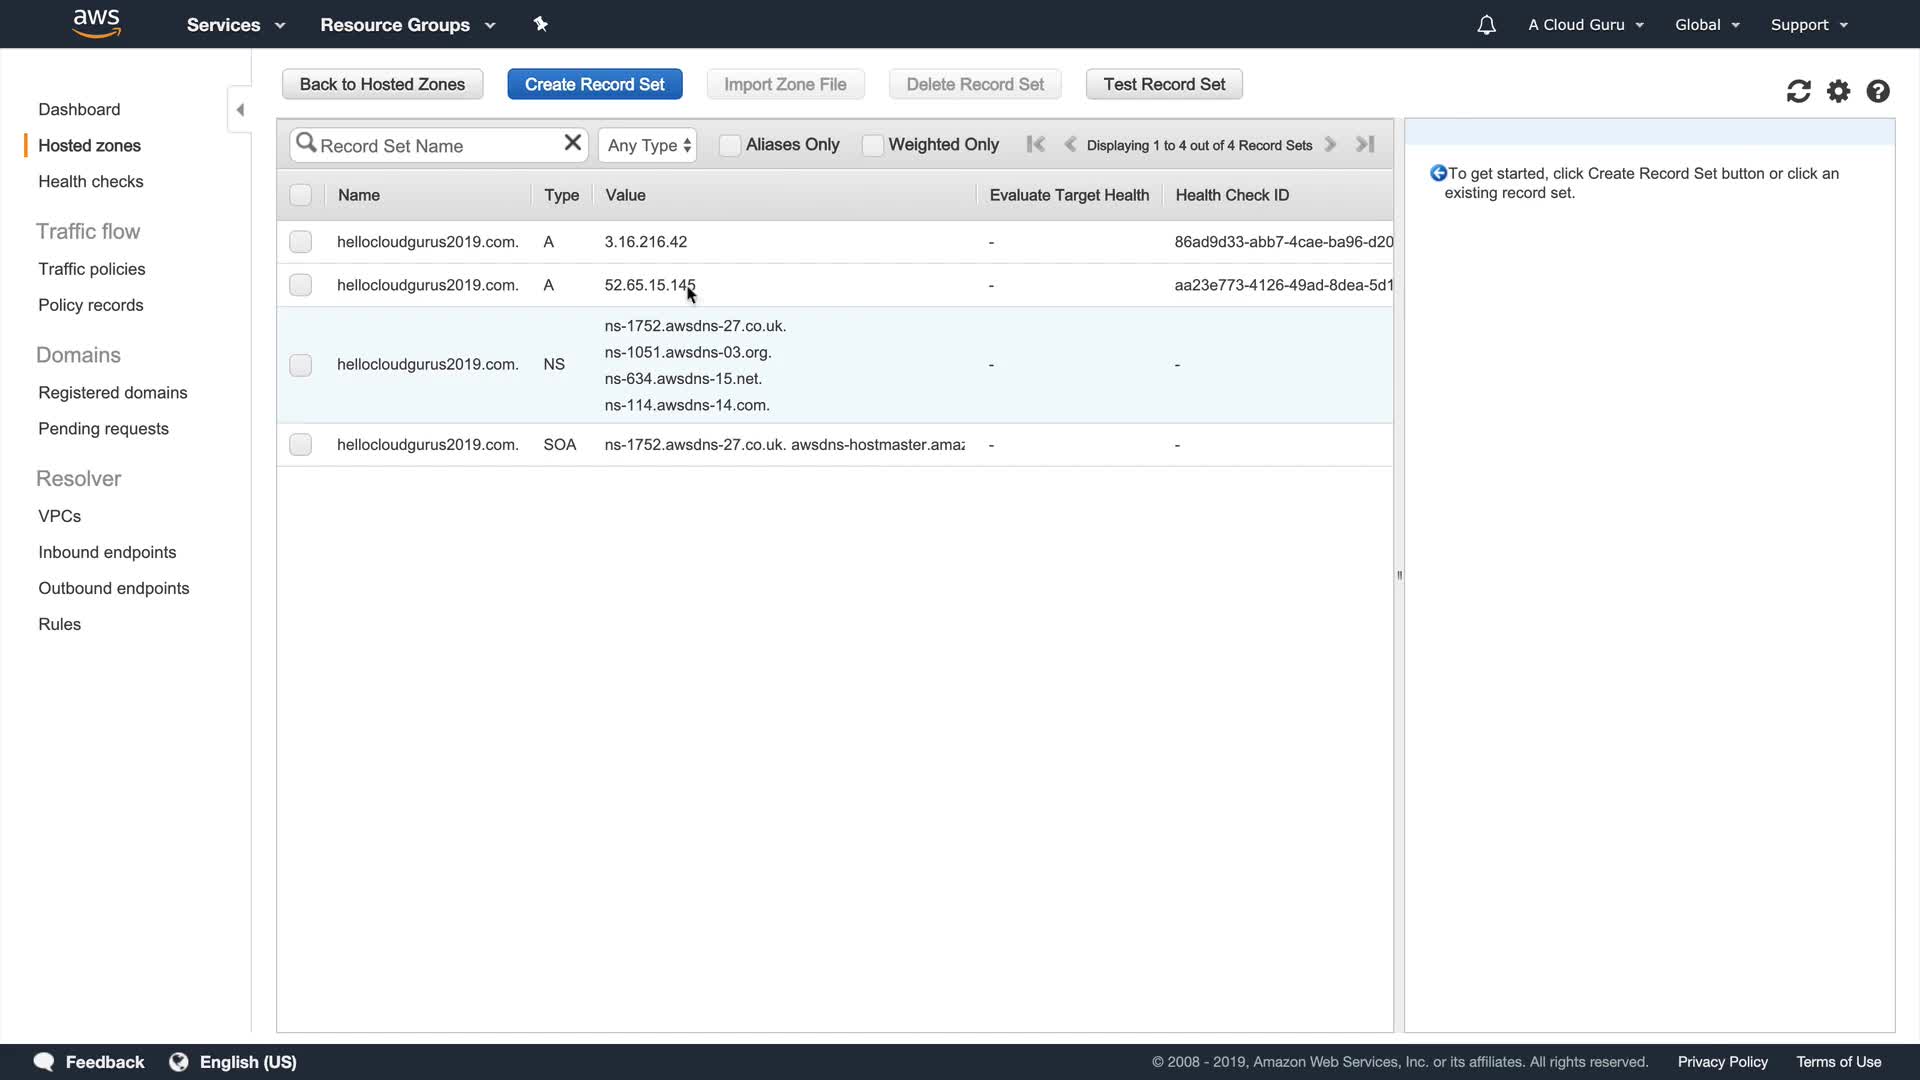Clear the Record Set Name search
The width and height of the screenshot is (1920, 1080).
click(572, 143)
